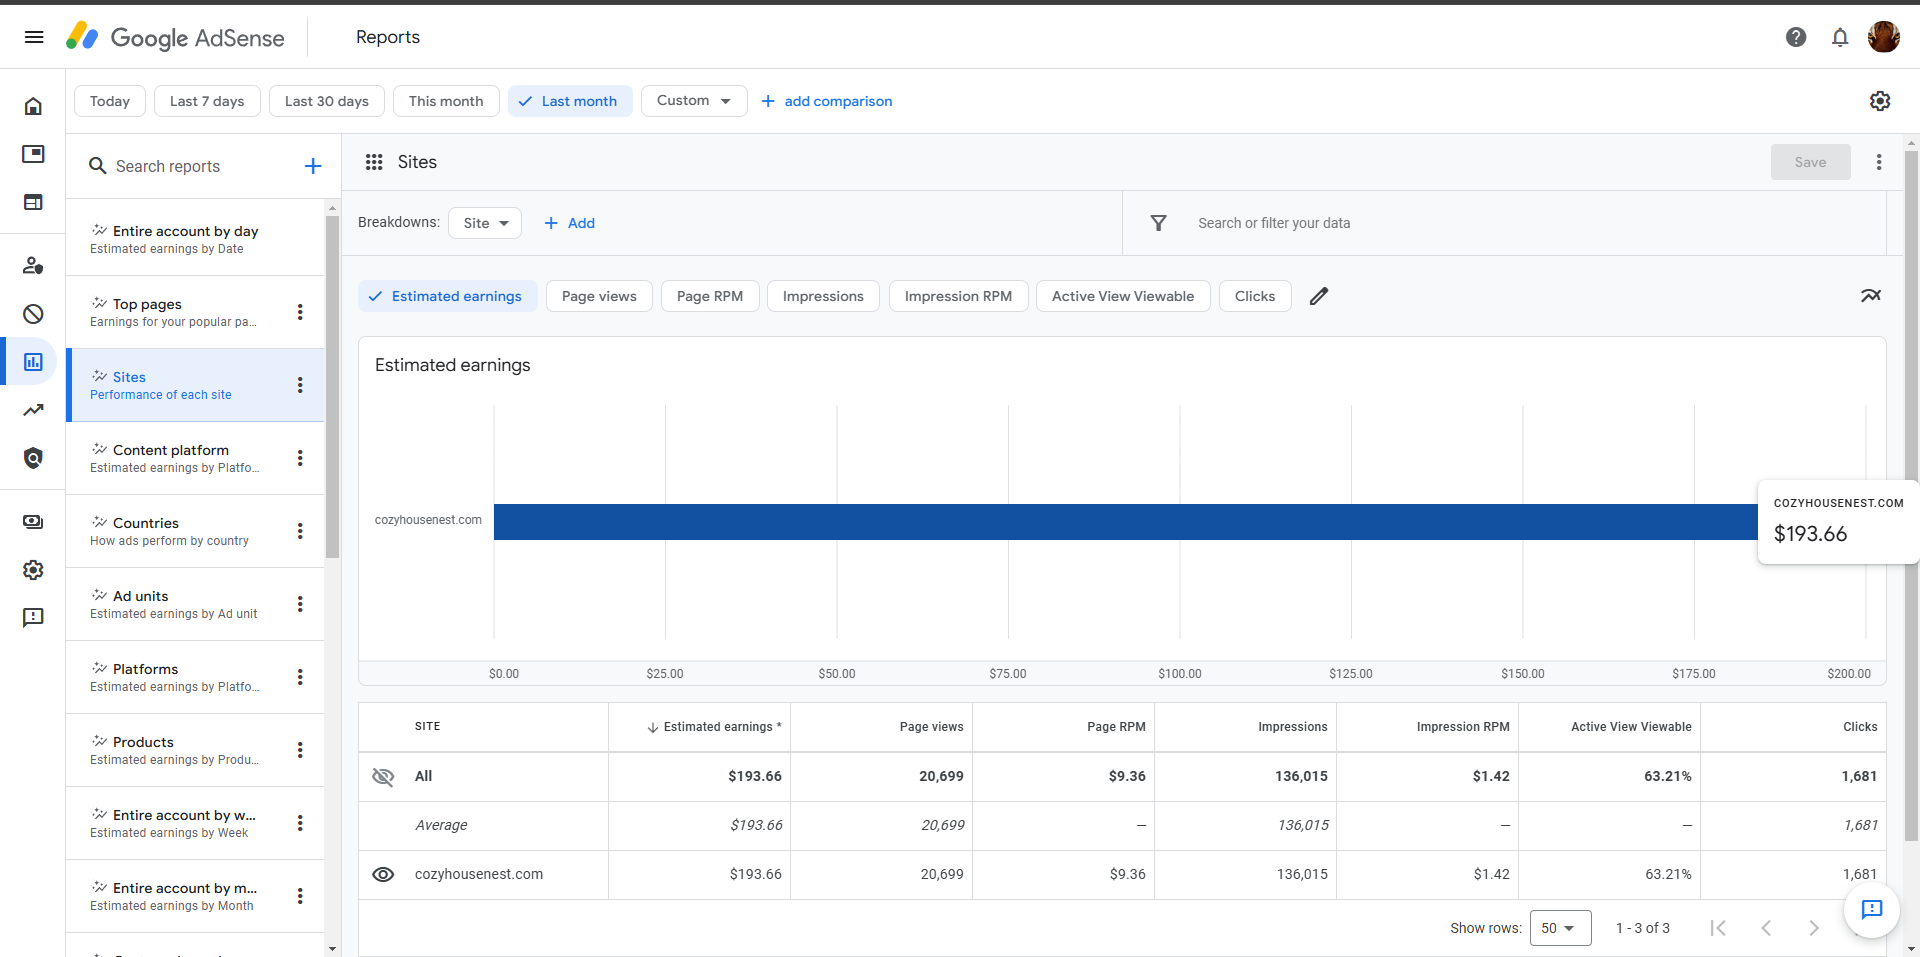Toggle Impressions metric chip

823,296
